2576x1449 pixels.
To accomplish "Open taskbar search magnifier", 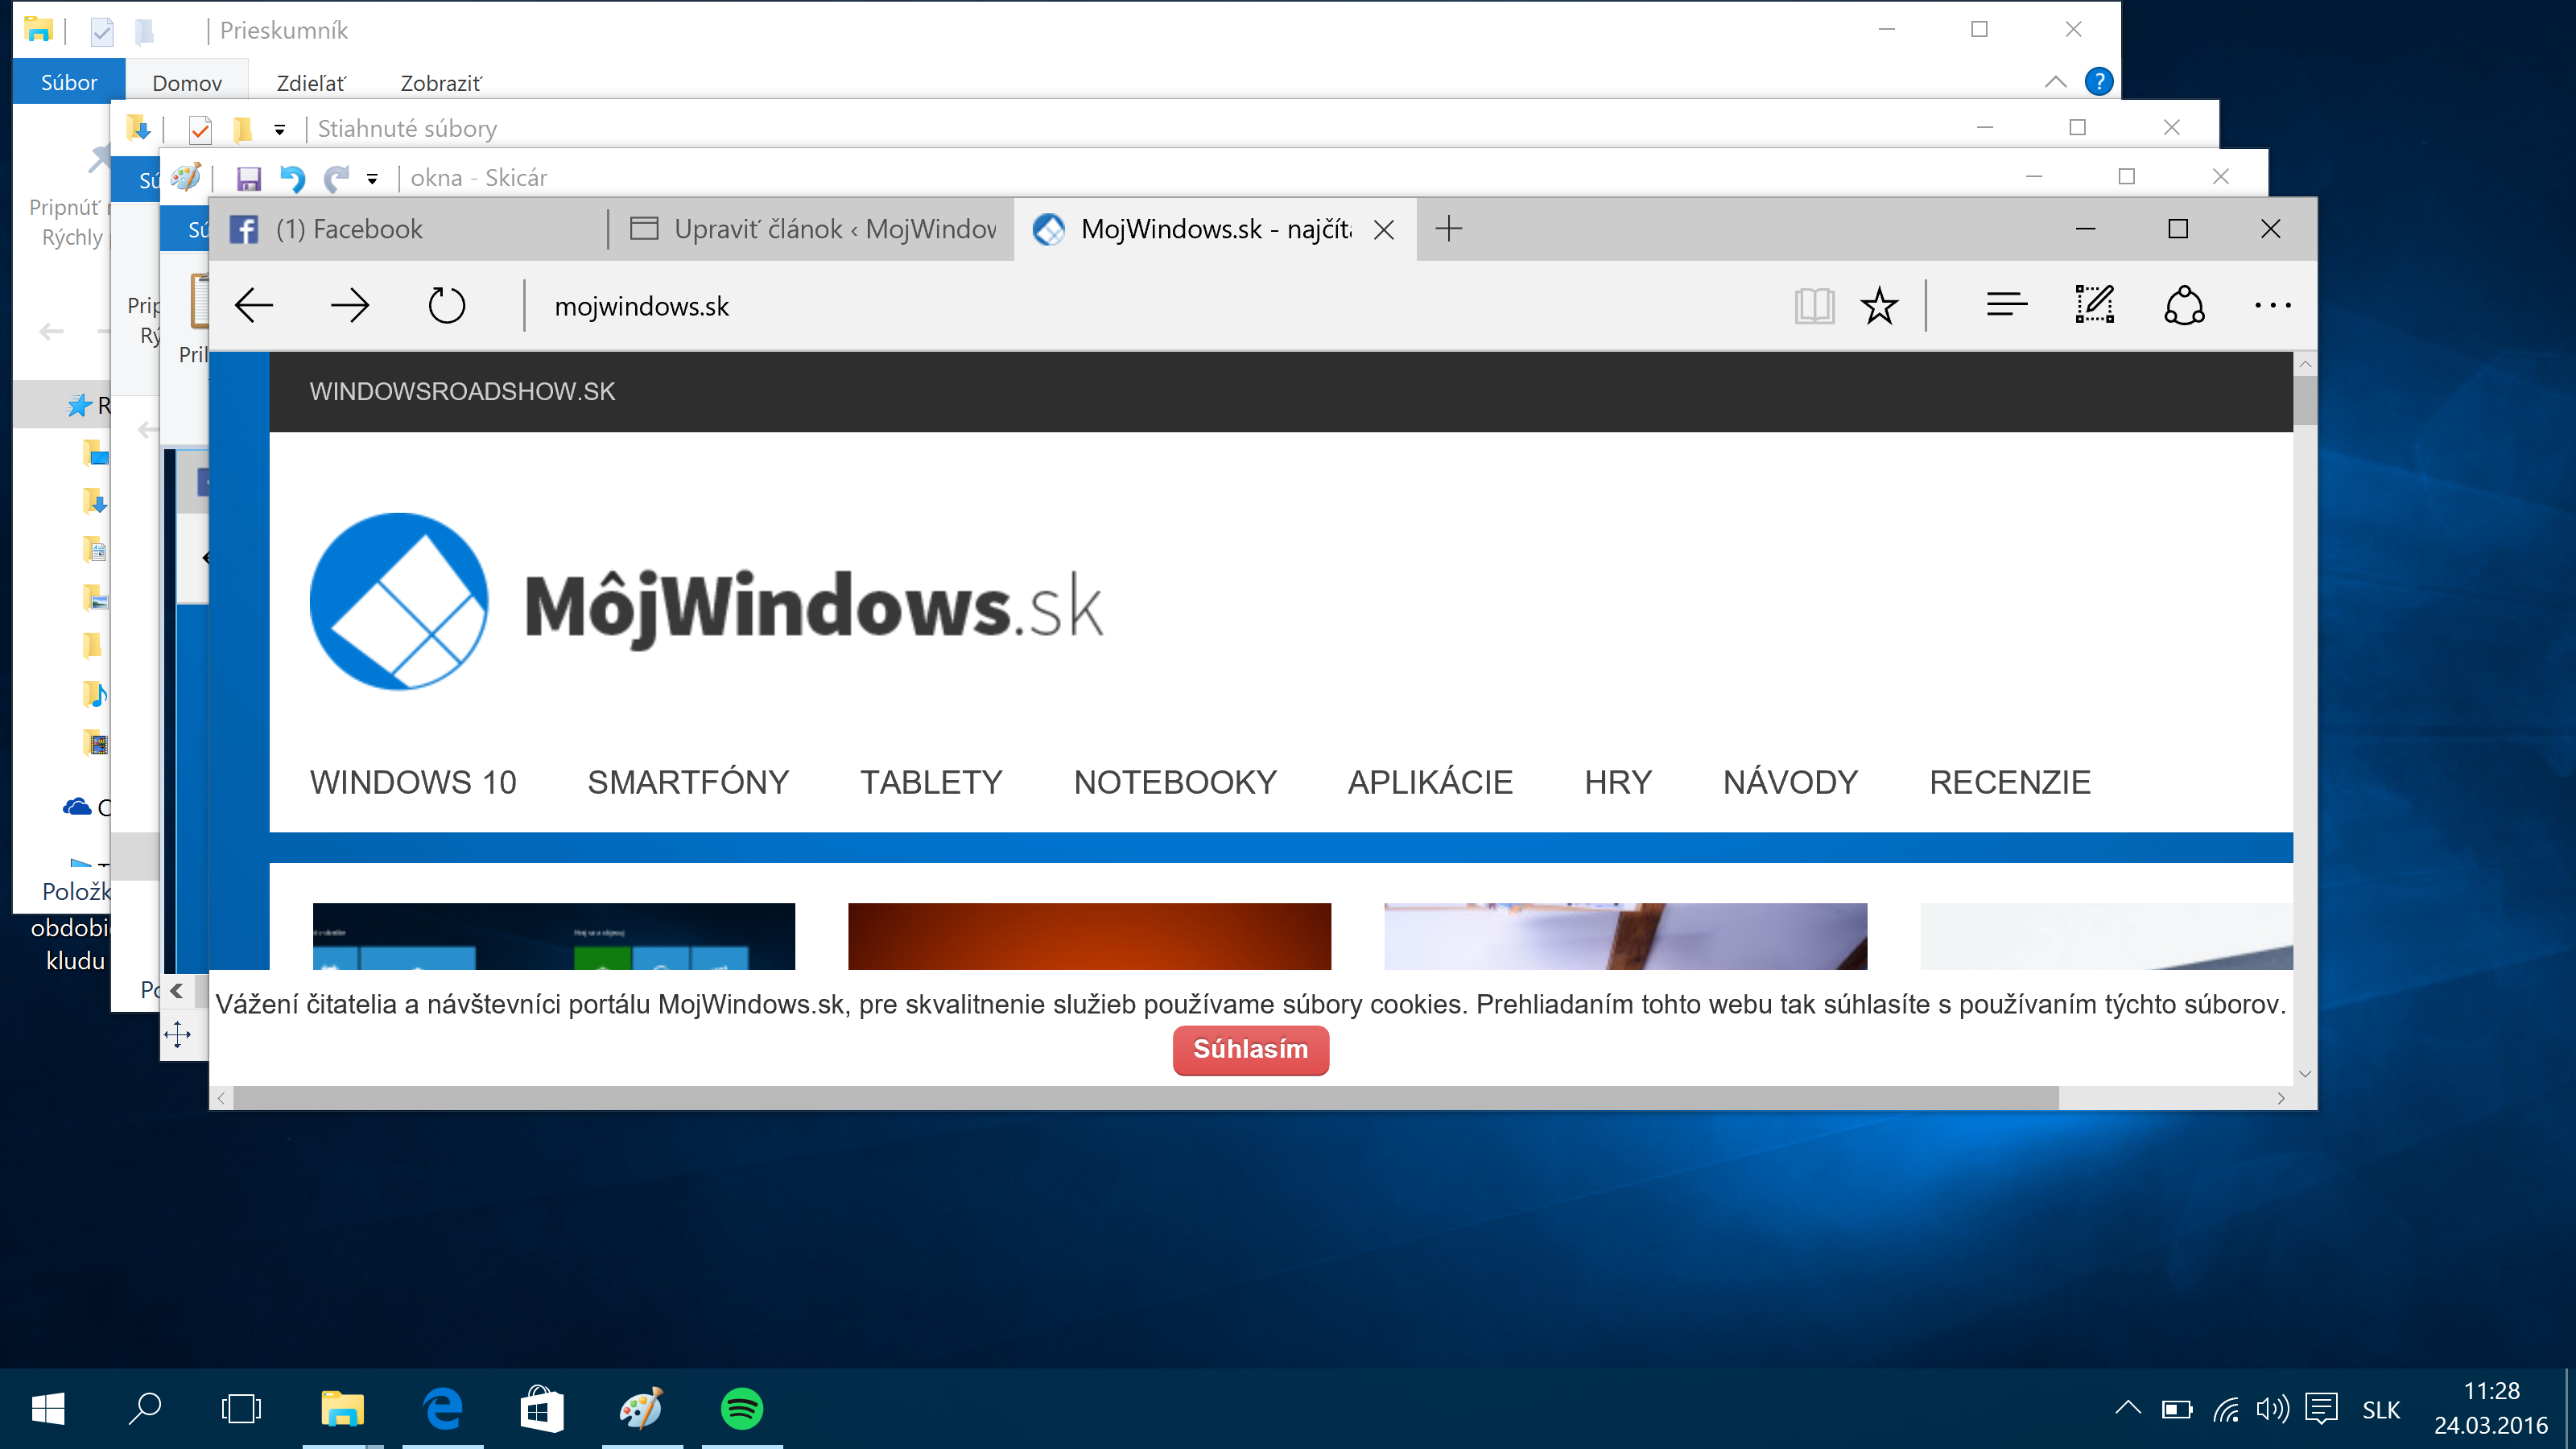I will click(x=145, y=1409).
